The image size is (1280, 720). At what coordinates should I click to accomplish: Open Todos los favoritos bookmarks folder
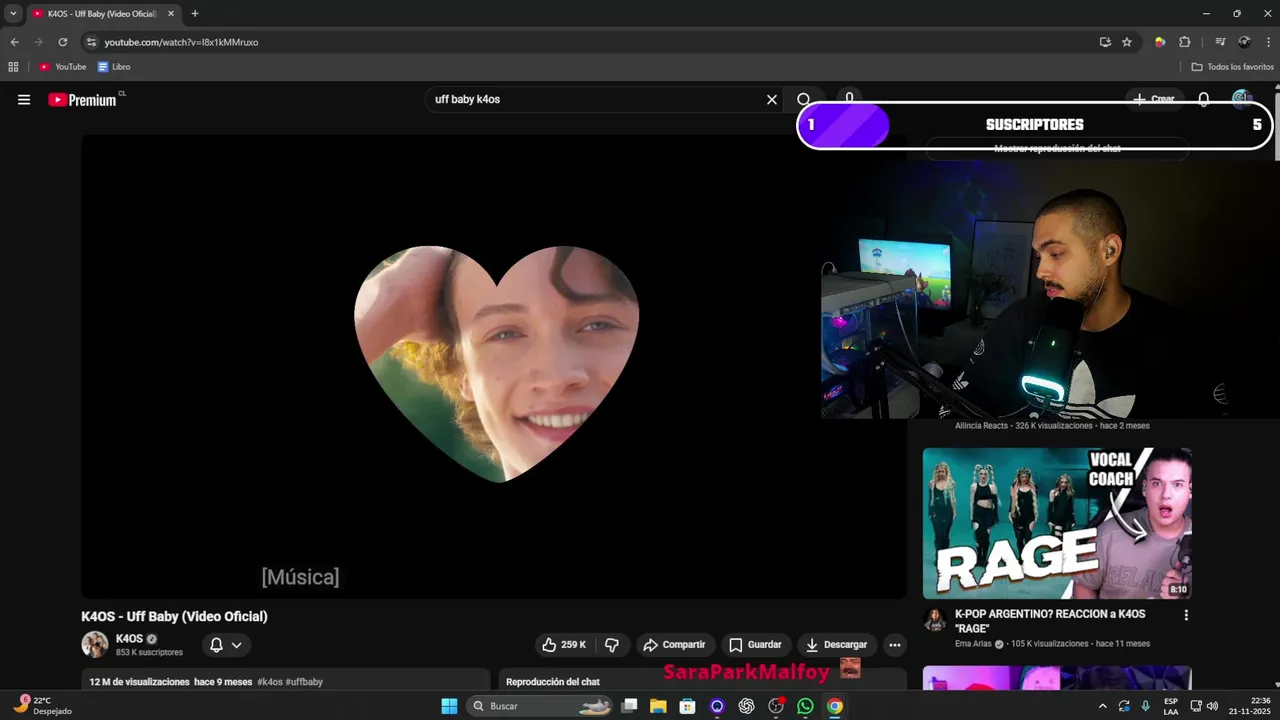[x=1232, y=67]
